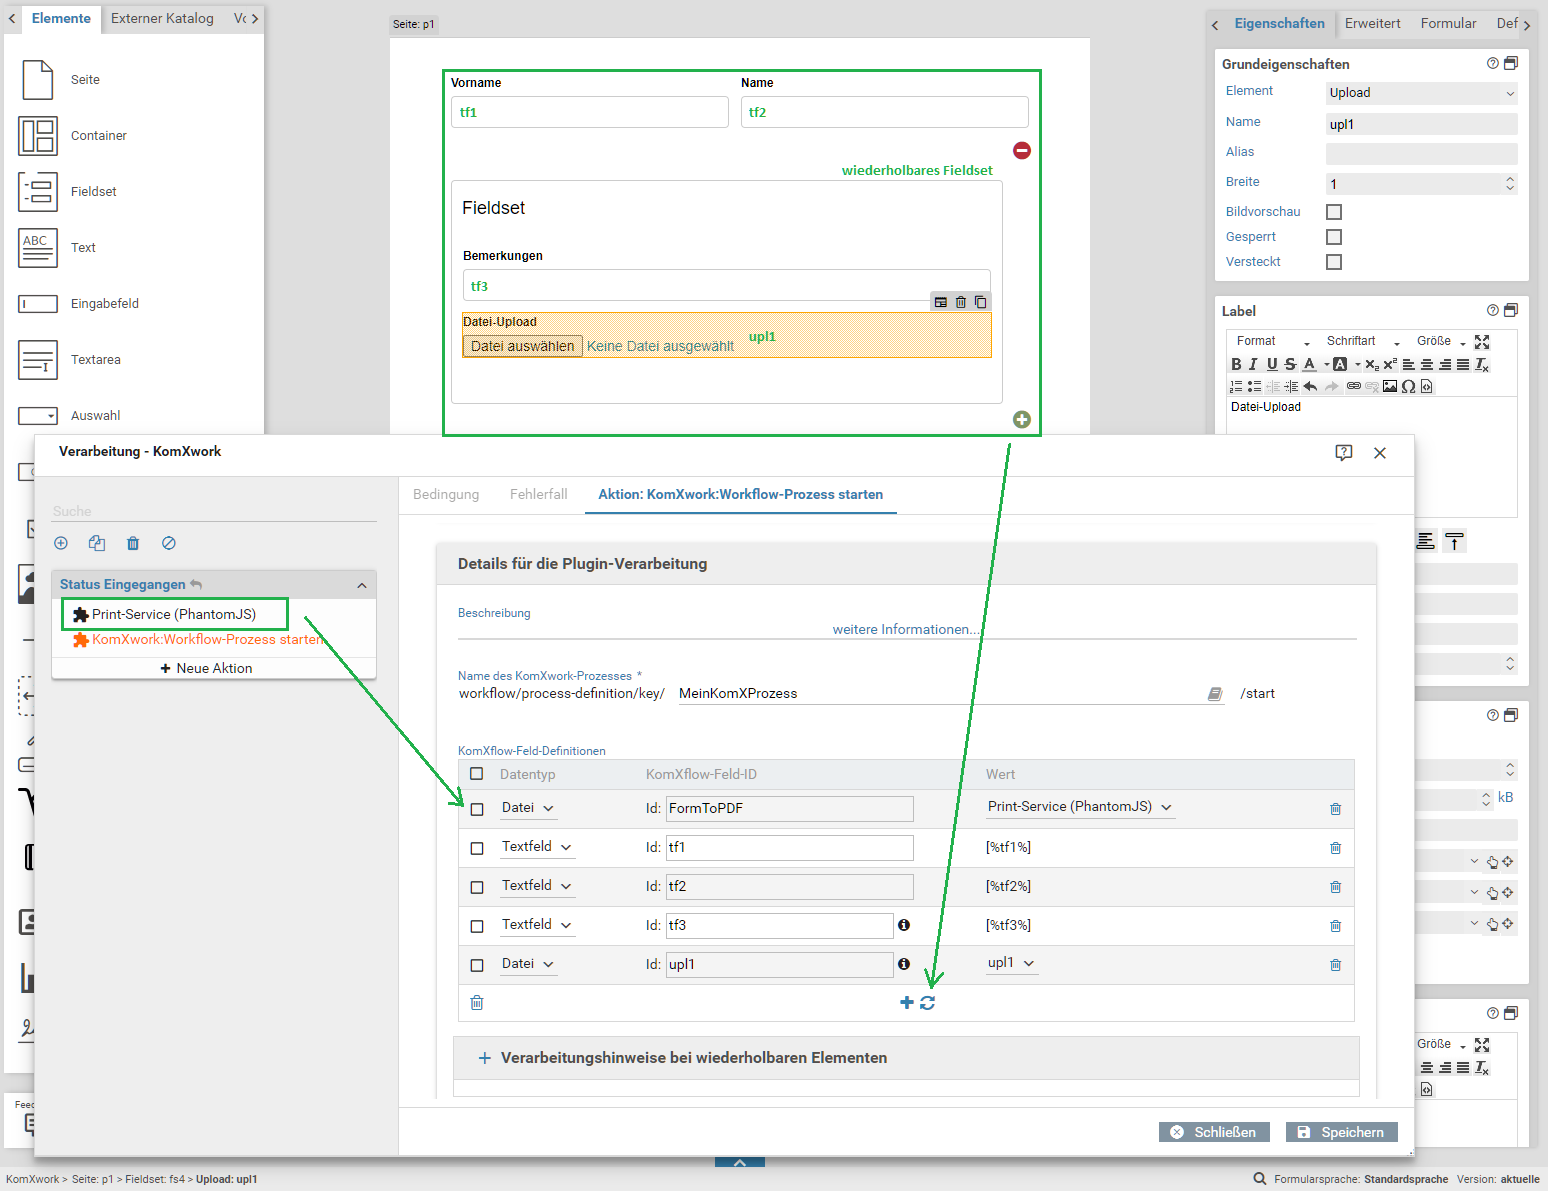Enable the Bildvorschau checkbox
The width and height of the screenshot is (1548, 1191).
1334,211
